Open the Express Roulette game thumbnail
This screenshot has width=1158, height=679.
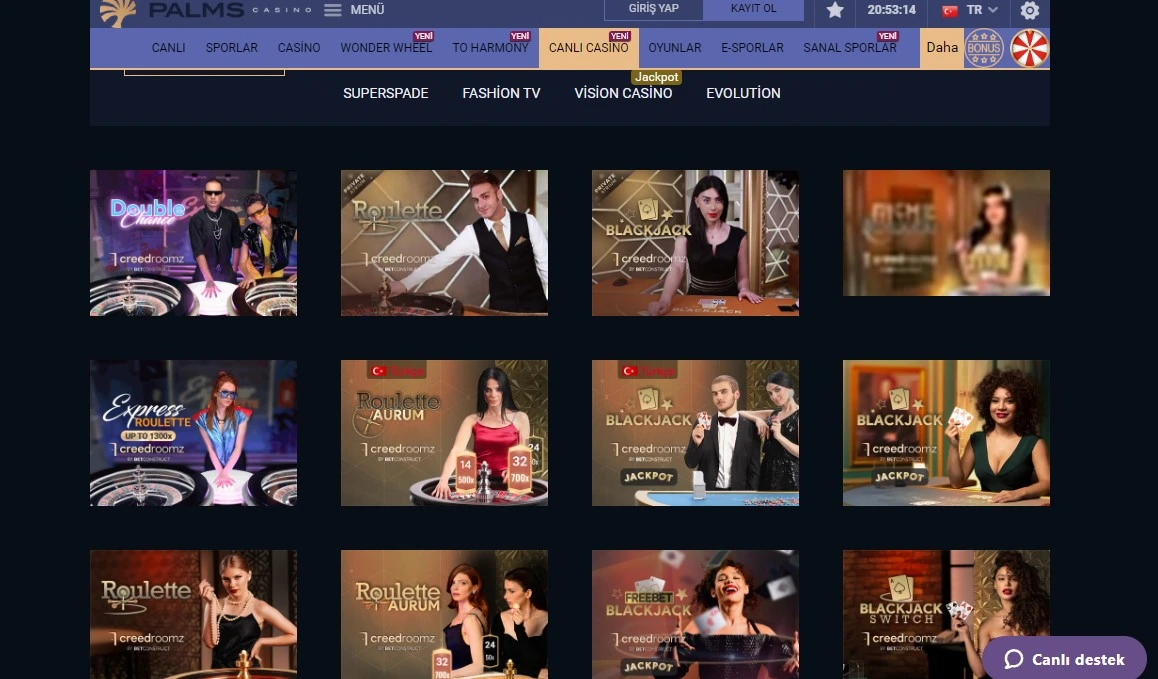click(x=193, y=433)
